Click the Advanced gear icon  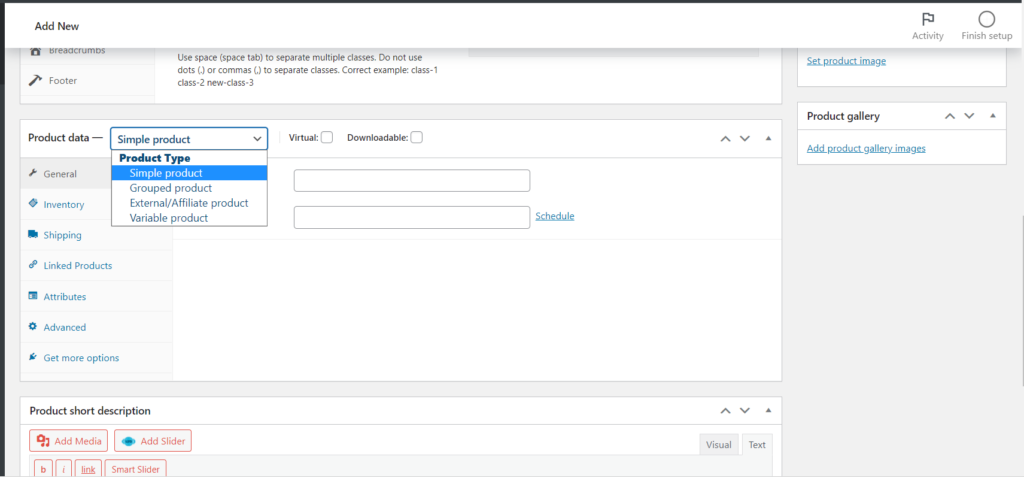coord(34,327)
